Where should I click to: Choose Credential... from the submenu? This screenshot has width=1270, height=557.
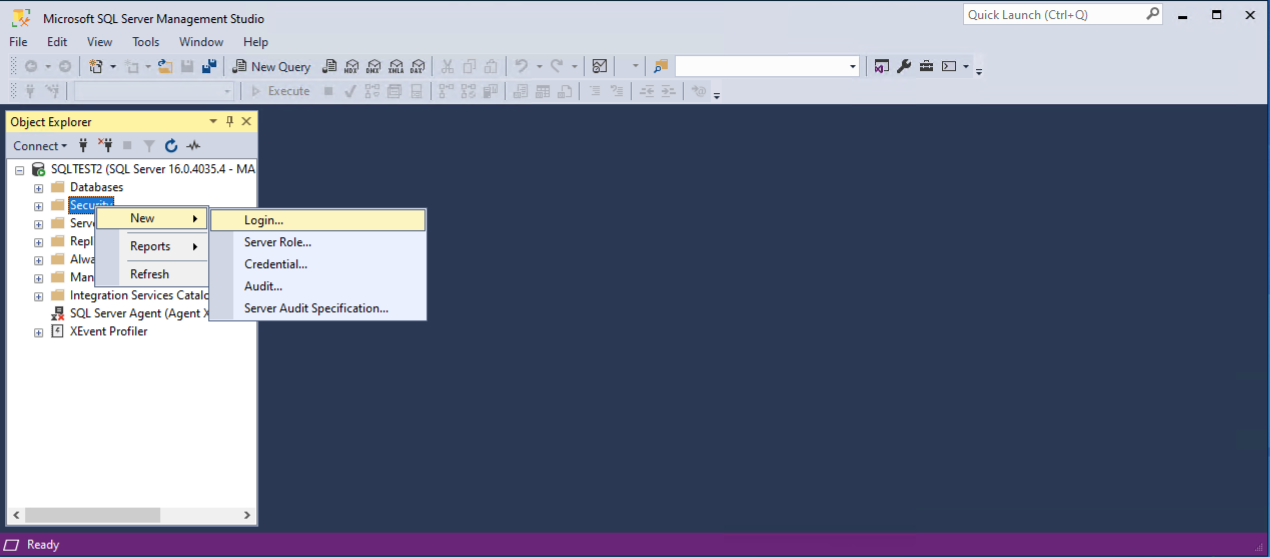click(x=319, y=264)
